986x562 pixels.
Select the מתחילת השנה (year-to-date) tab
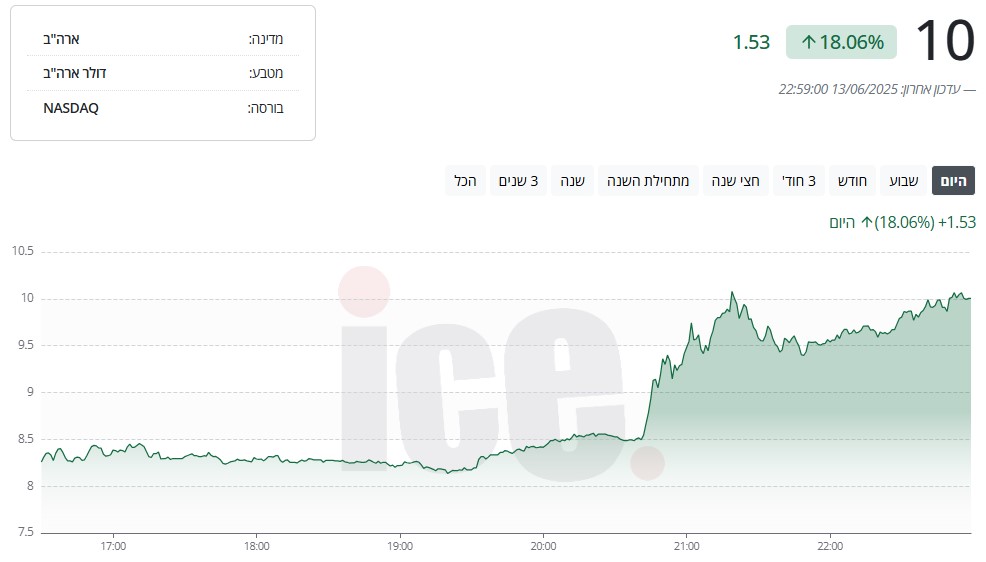[650, 181]
